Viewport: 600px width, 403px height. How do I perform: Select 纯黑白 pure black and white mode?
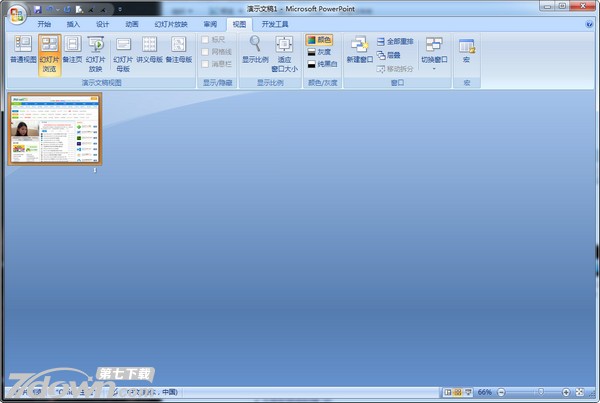323,64
